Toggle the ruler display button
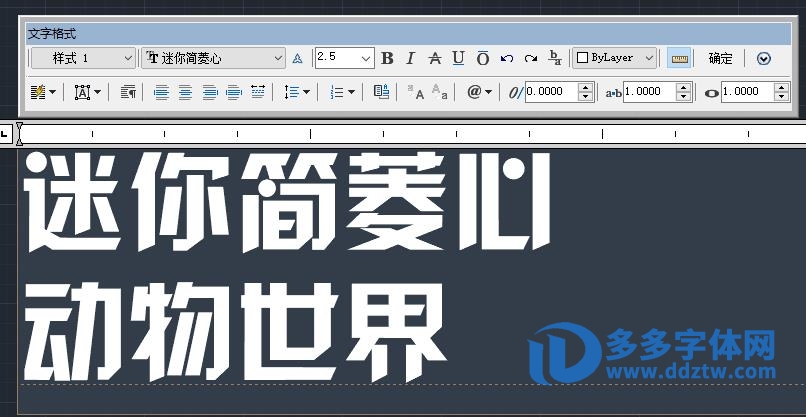This screenshot has height=417, width=806. pos(680,59)
